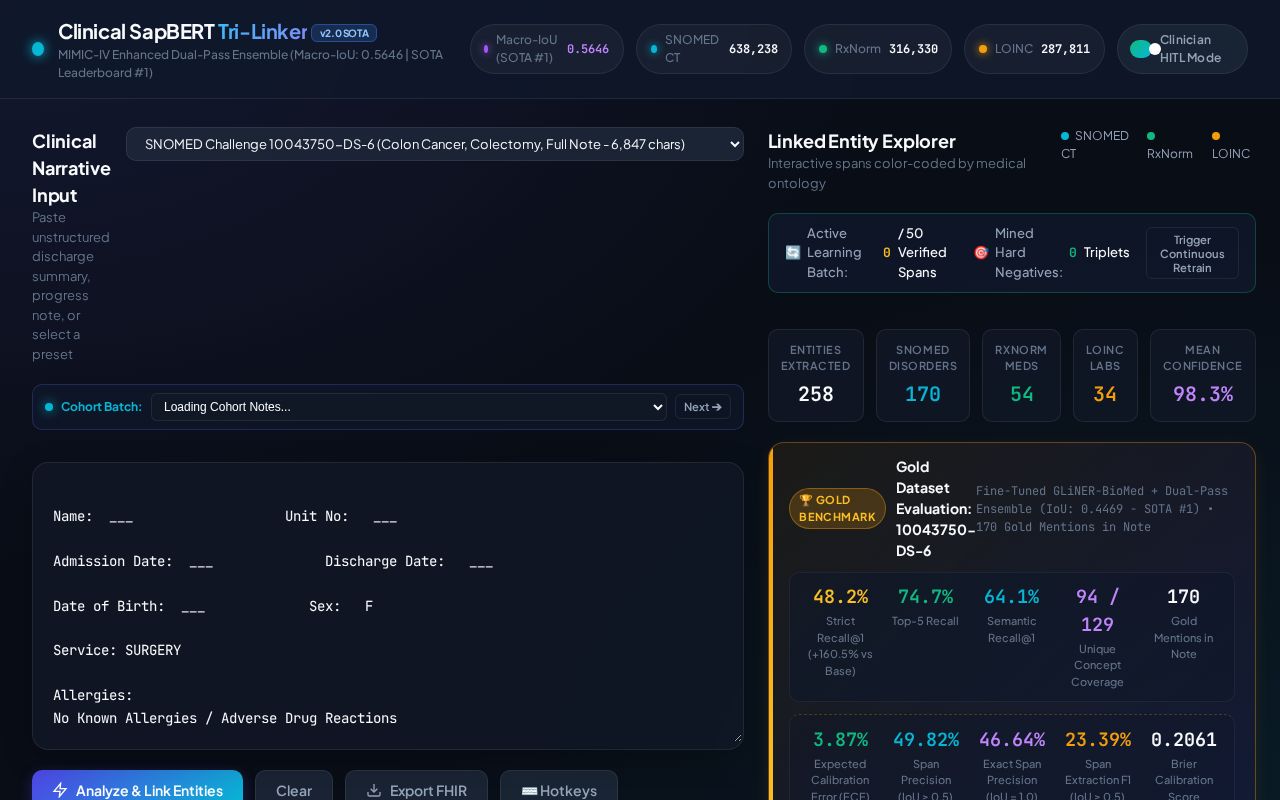The width and height of the screenshot is (1280, 800).
Task: Expand the Cohort Batch notes dropdown
Action: (x=409, y=407)
